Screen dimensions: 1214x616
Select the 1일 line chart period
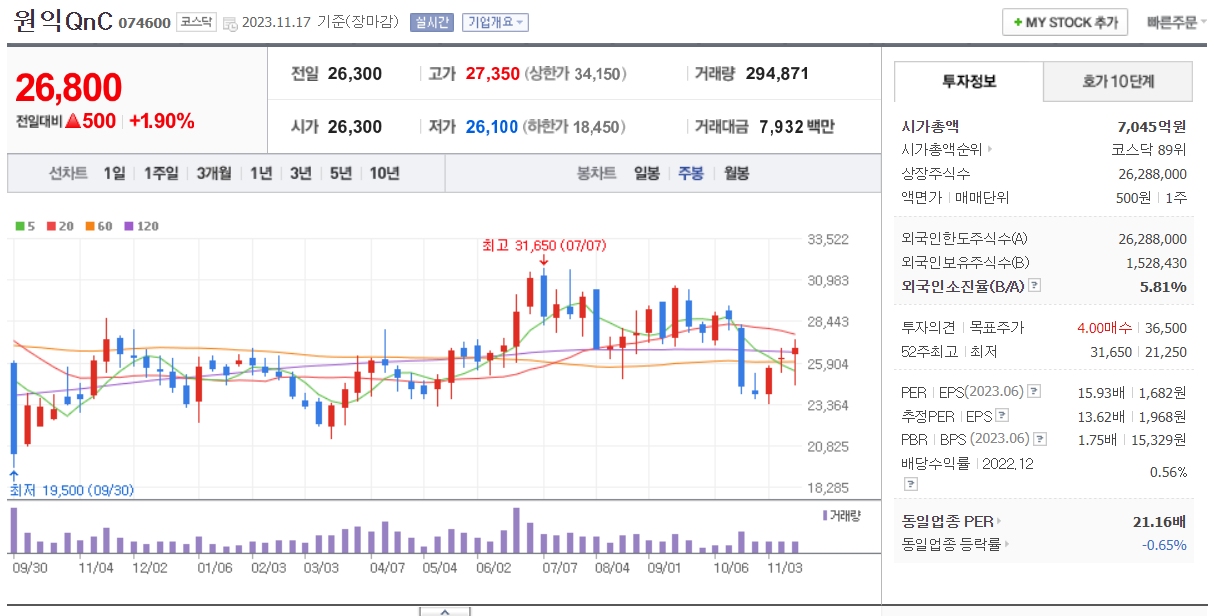click(114, 173)
